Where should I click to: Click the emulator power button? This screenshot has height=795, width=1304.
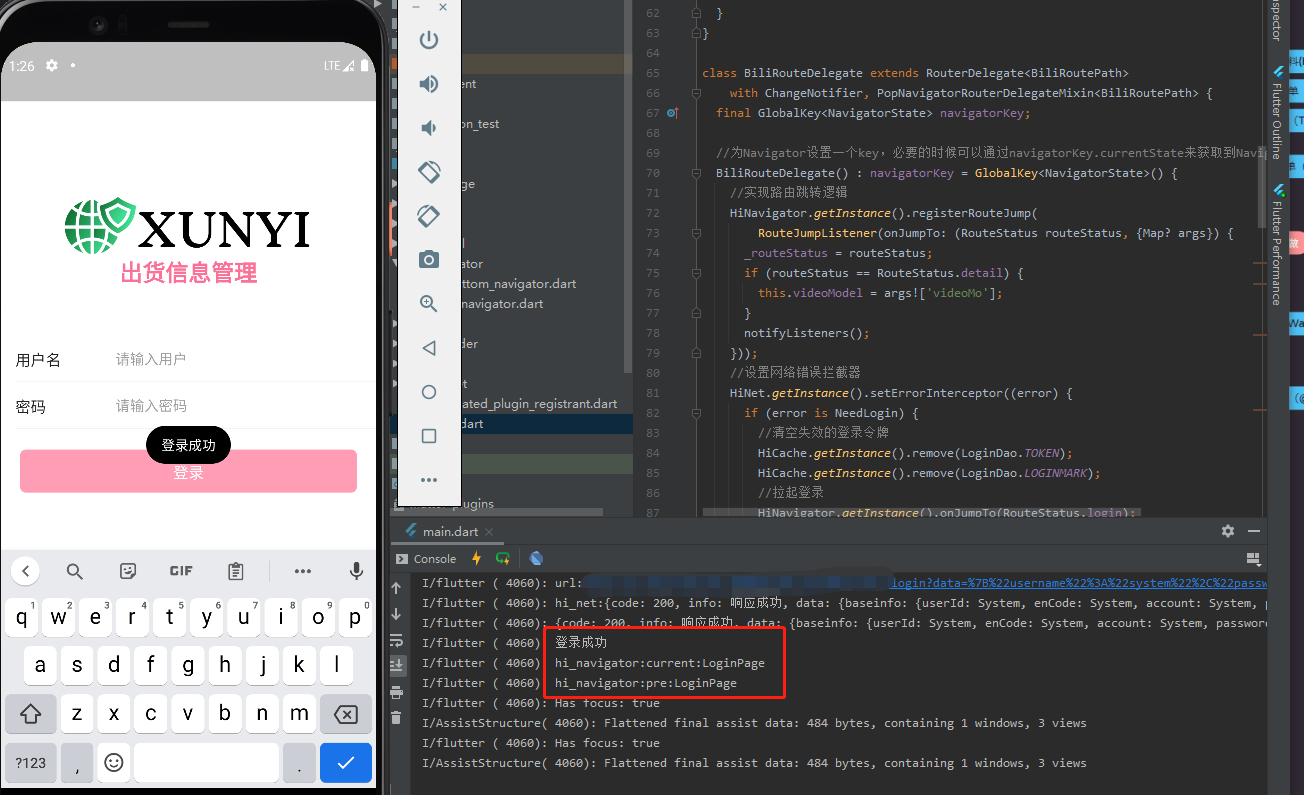429,40
